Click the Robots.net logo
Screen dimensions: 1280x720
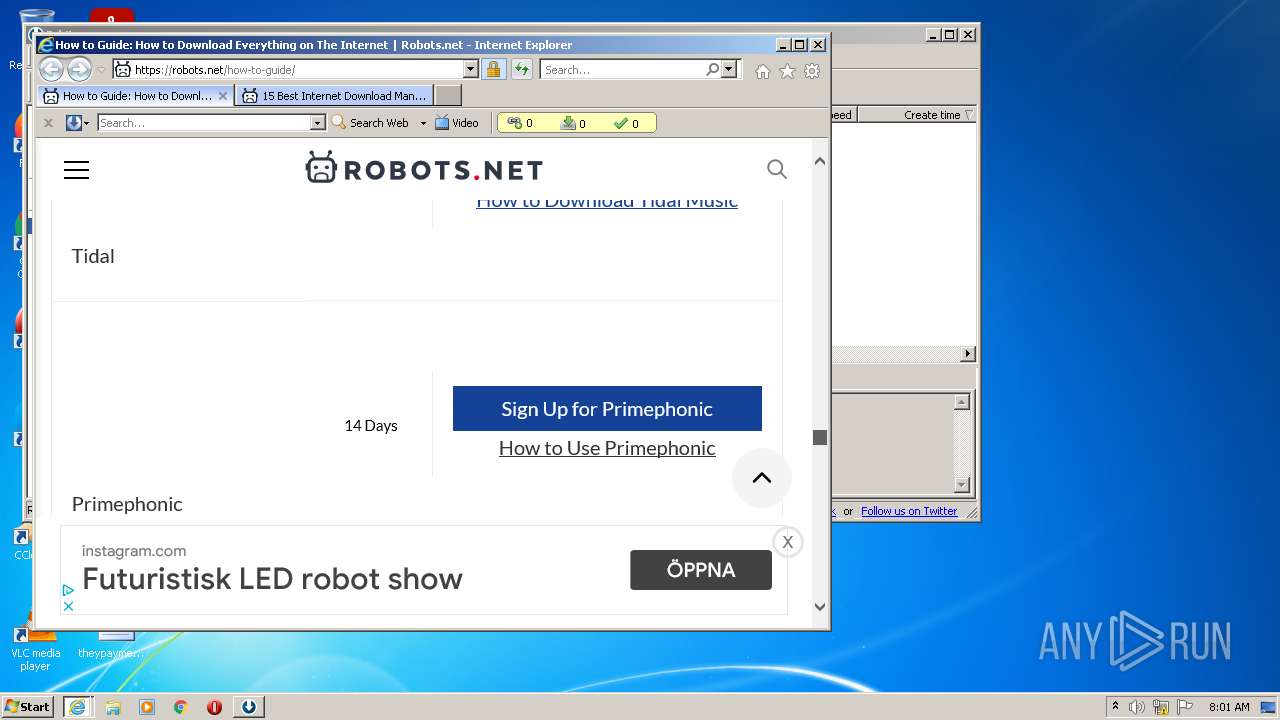pyautogui.click(x=424, y=169)
